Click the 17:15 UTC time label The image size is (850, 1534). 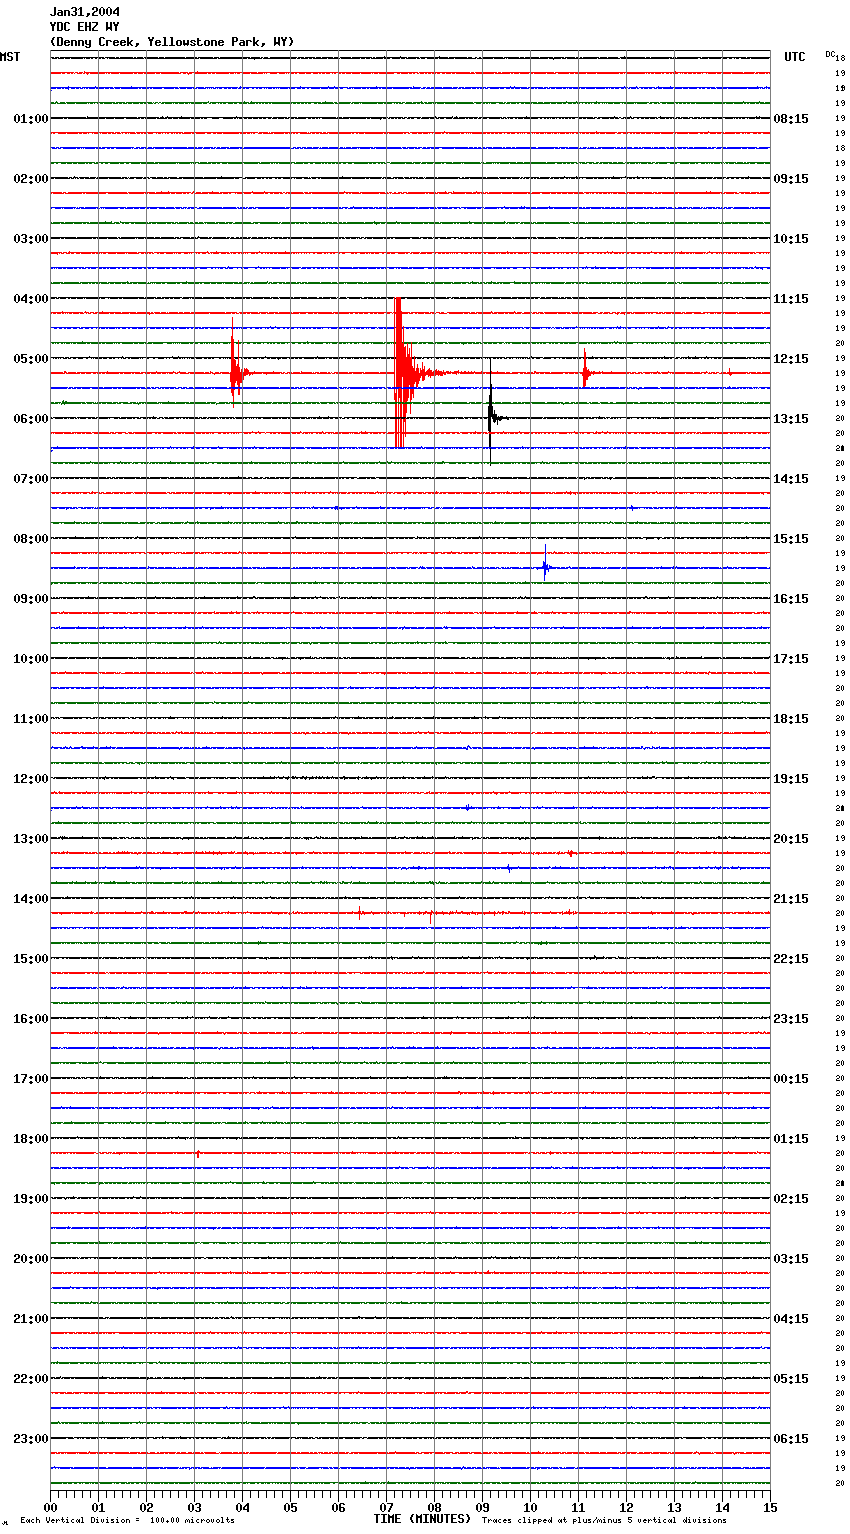point(791,659)
